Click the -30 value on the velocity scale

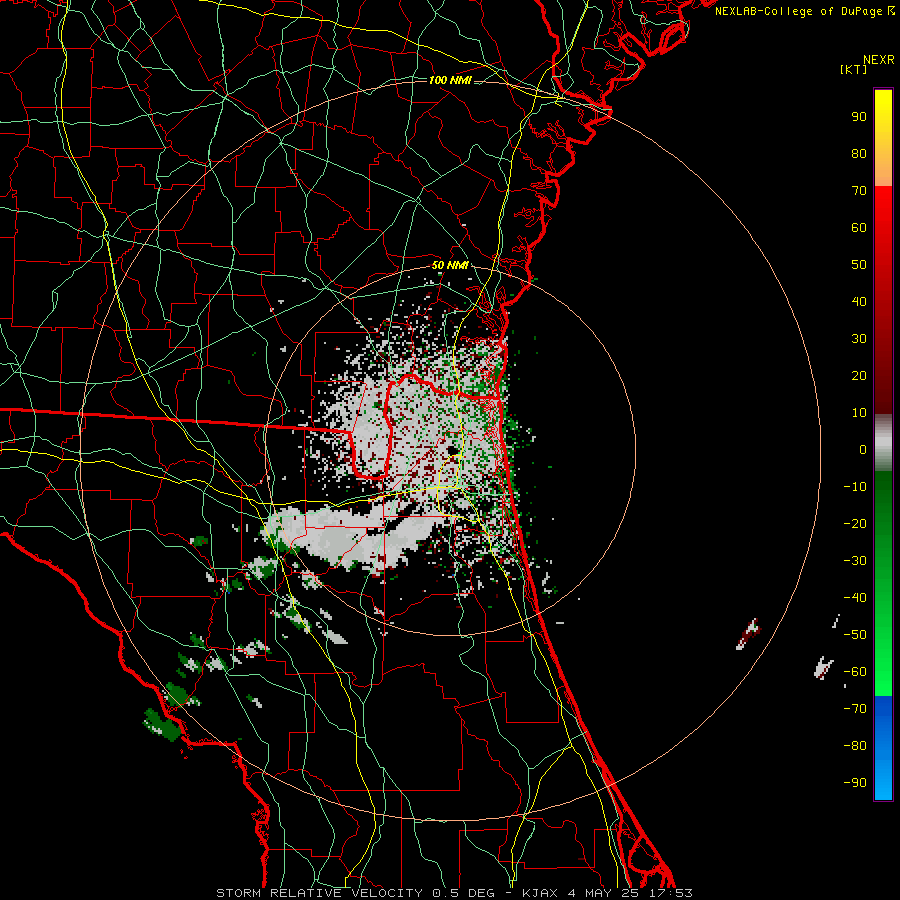[855, 561]
